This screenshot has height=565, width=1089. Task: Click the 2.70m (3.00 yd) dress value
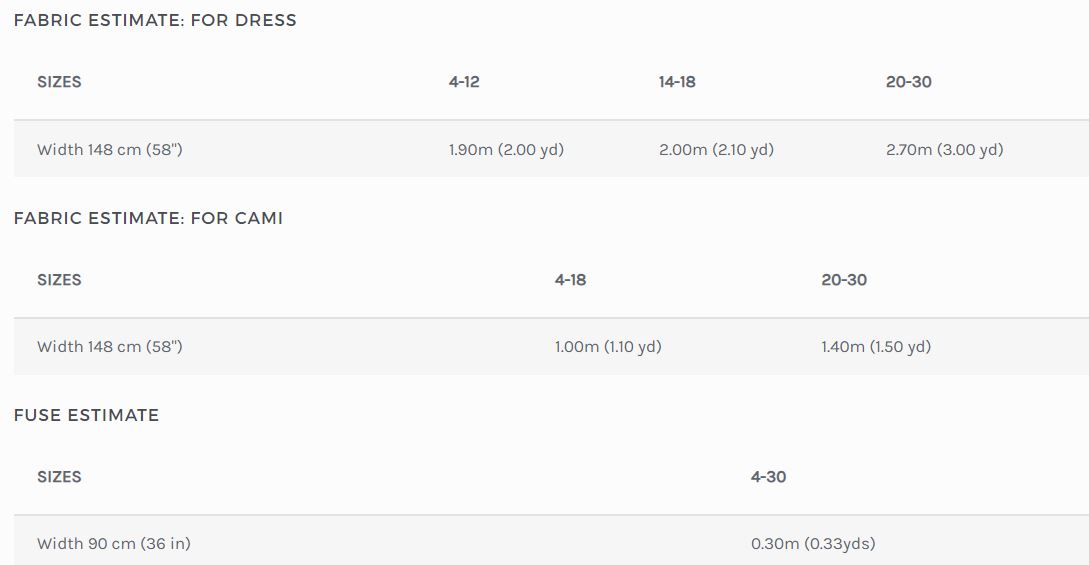pyautogui.click(x=945, y=149)
